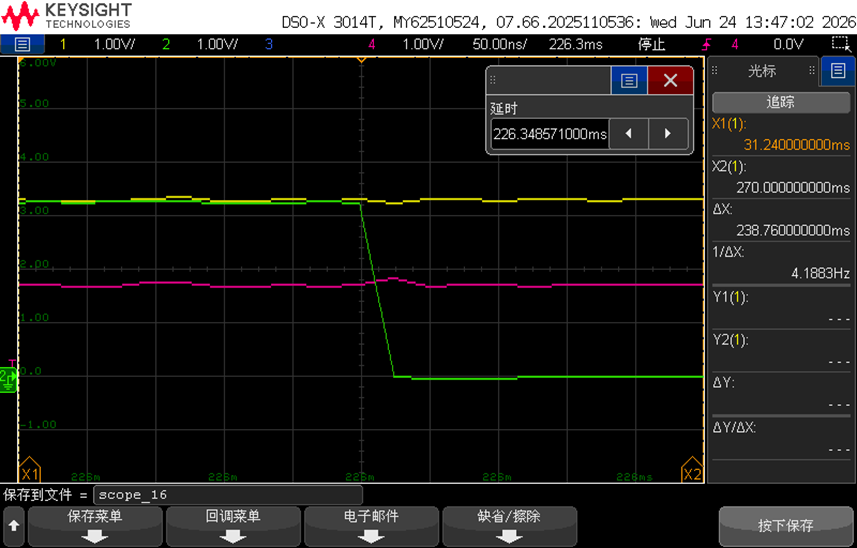Click channel 2 ground level marker
Screen dimensions: 857x548
[x=8, y=378]
